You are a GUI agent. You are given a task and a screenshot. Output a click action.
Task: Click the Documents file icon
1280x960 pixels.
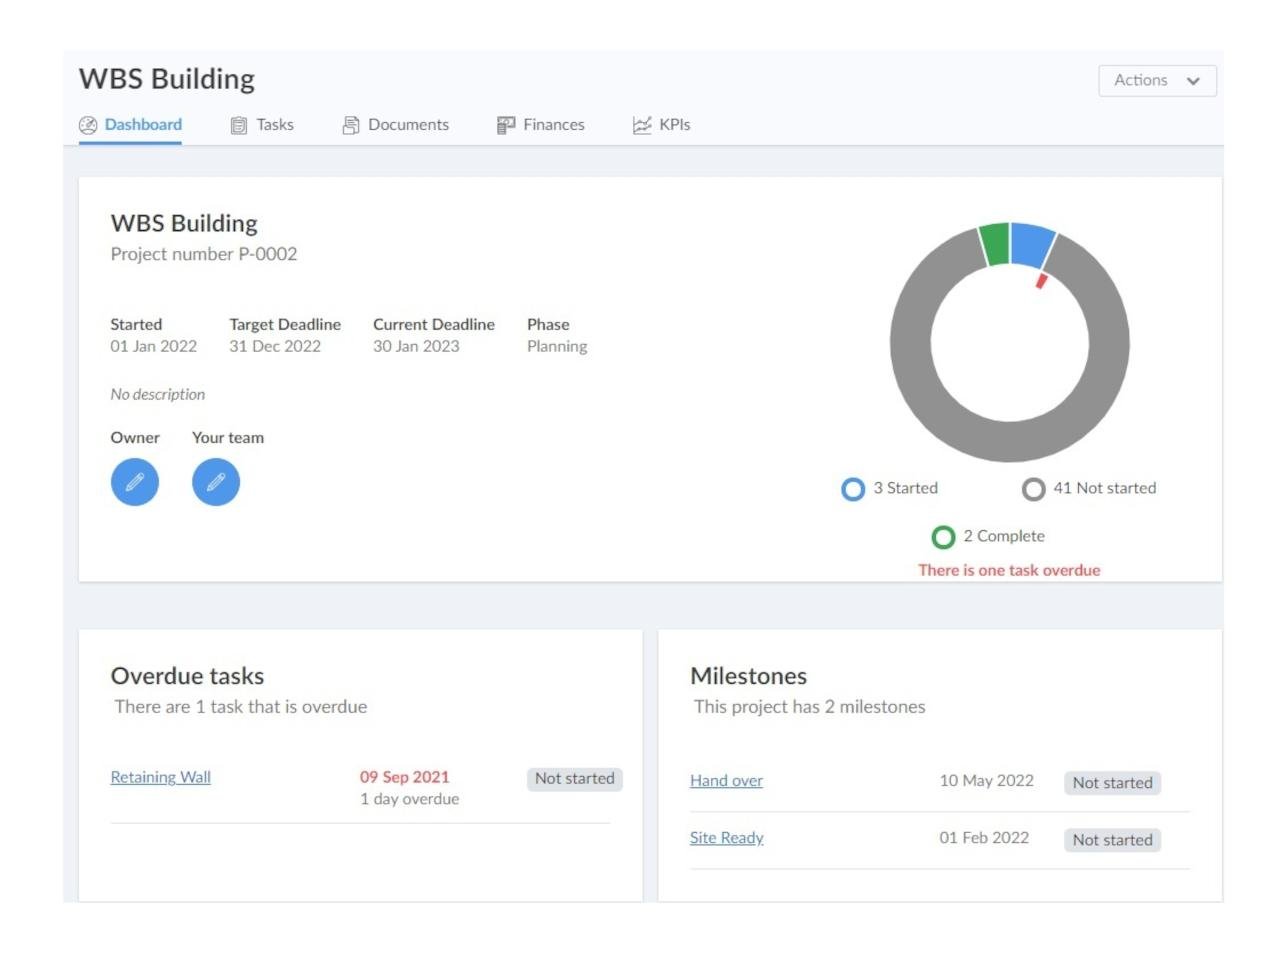click(x=351, y=125)
